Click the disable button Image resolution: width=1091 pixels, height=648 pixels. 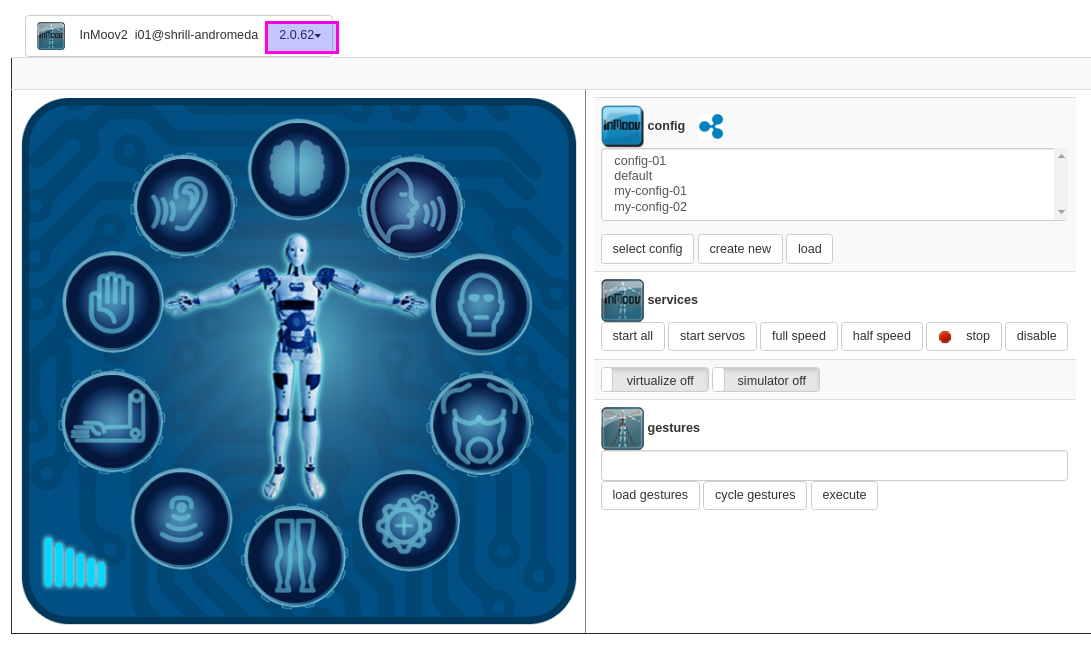click(x=1036, y=336)
